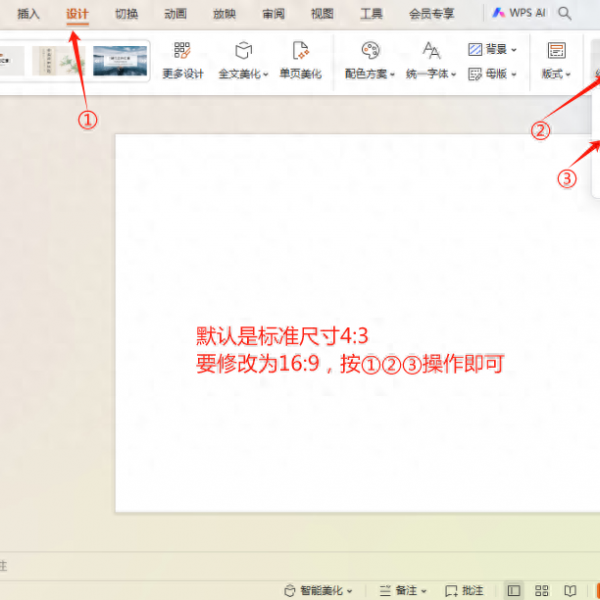The height and width of the screenshot is (600, 600).
Task: Switch to the 插入 (Insert) tab
Action: pos(28,14)
